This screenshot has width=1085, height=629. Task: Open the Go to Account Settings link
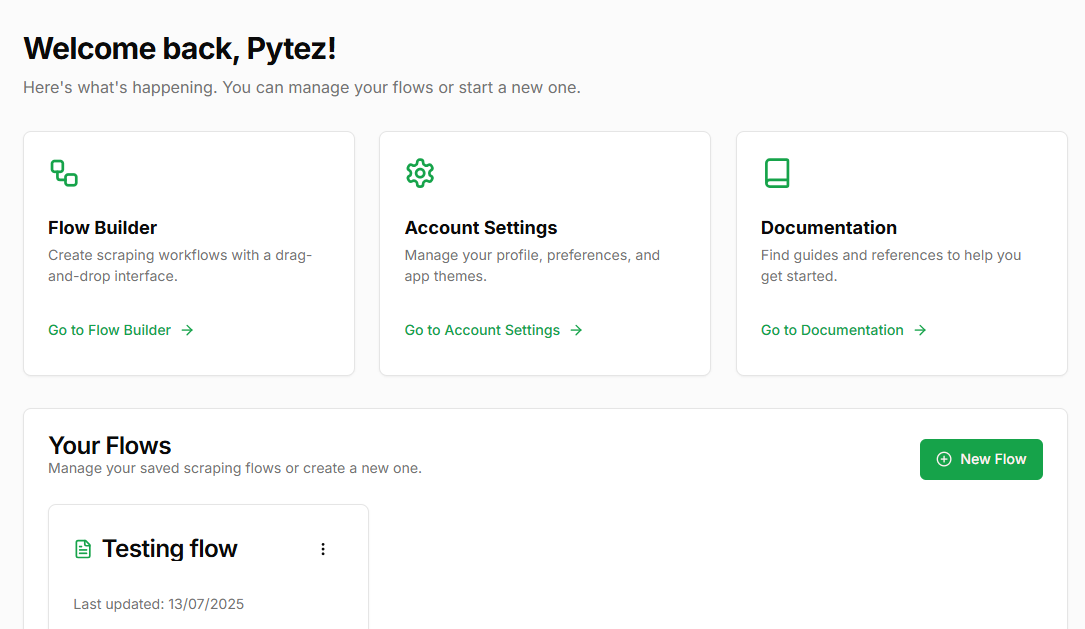pyautogui.click(x=493, y=330)
